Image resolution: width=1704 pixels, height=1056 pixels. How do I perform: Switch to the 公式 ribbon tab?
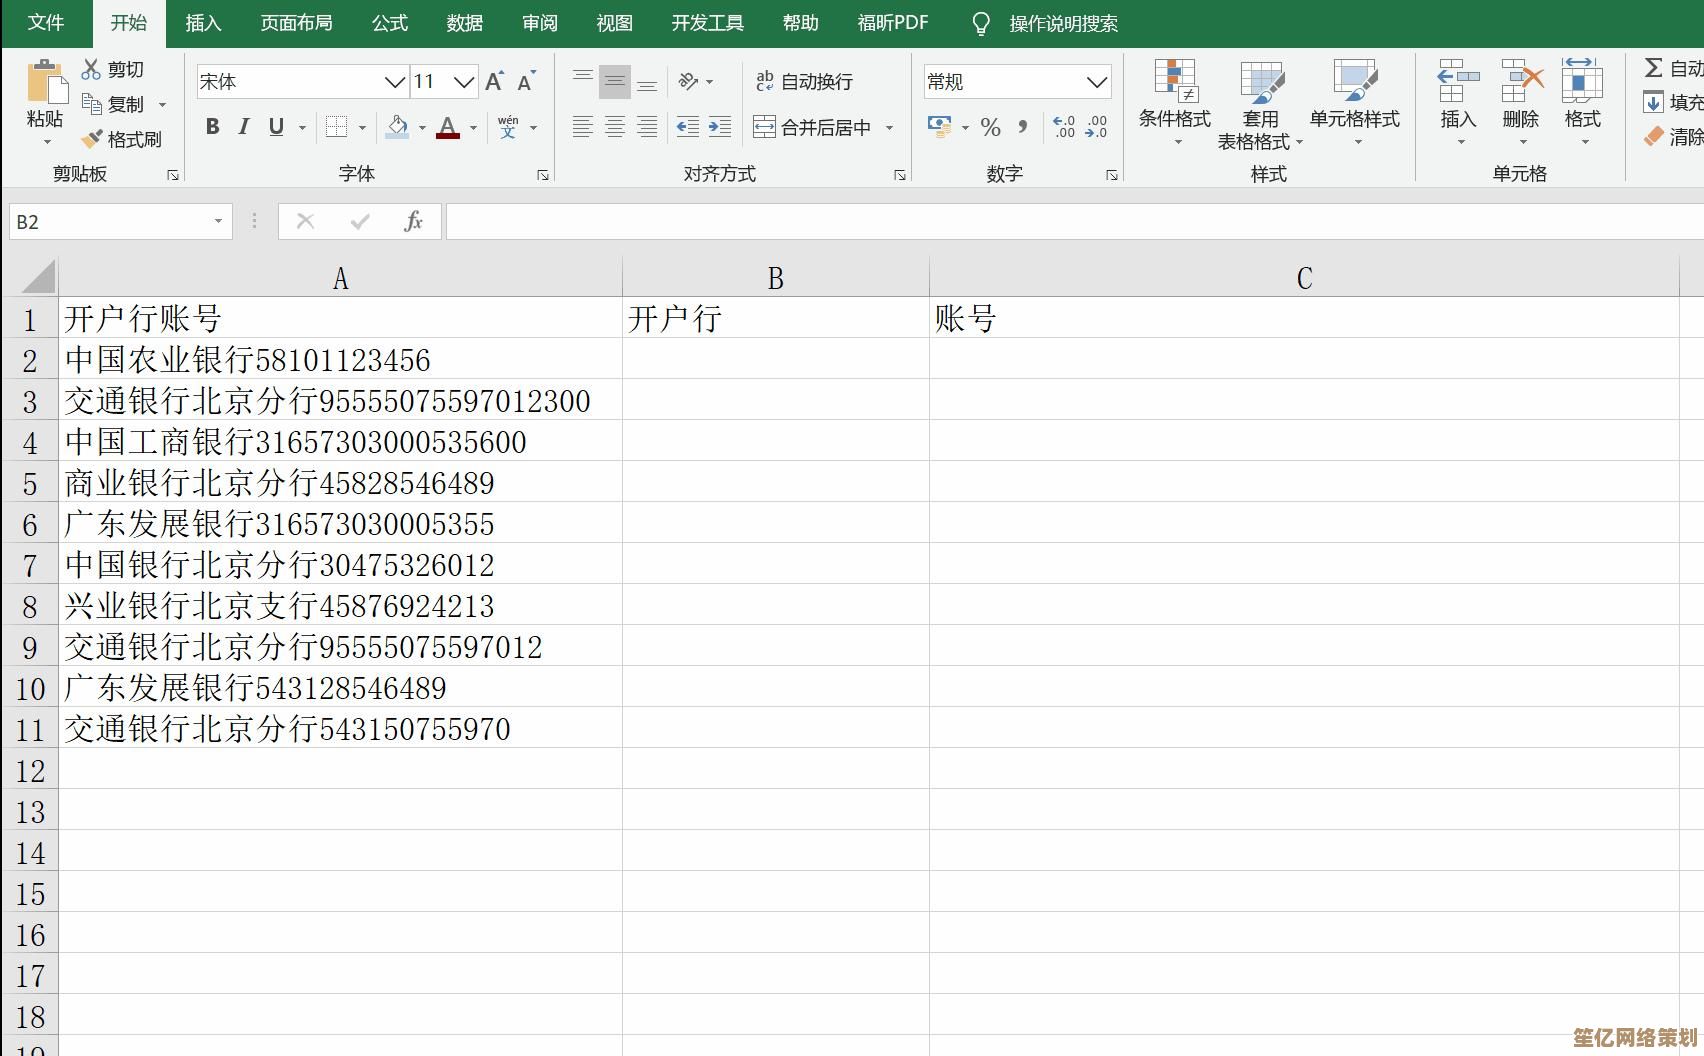tap(389, 23)
